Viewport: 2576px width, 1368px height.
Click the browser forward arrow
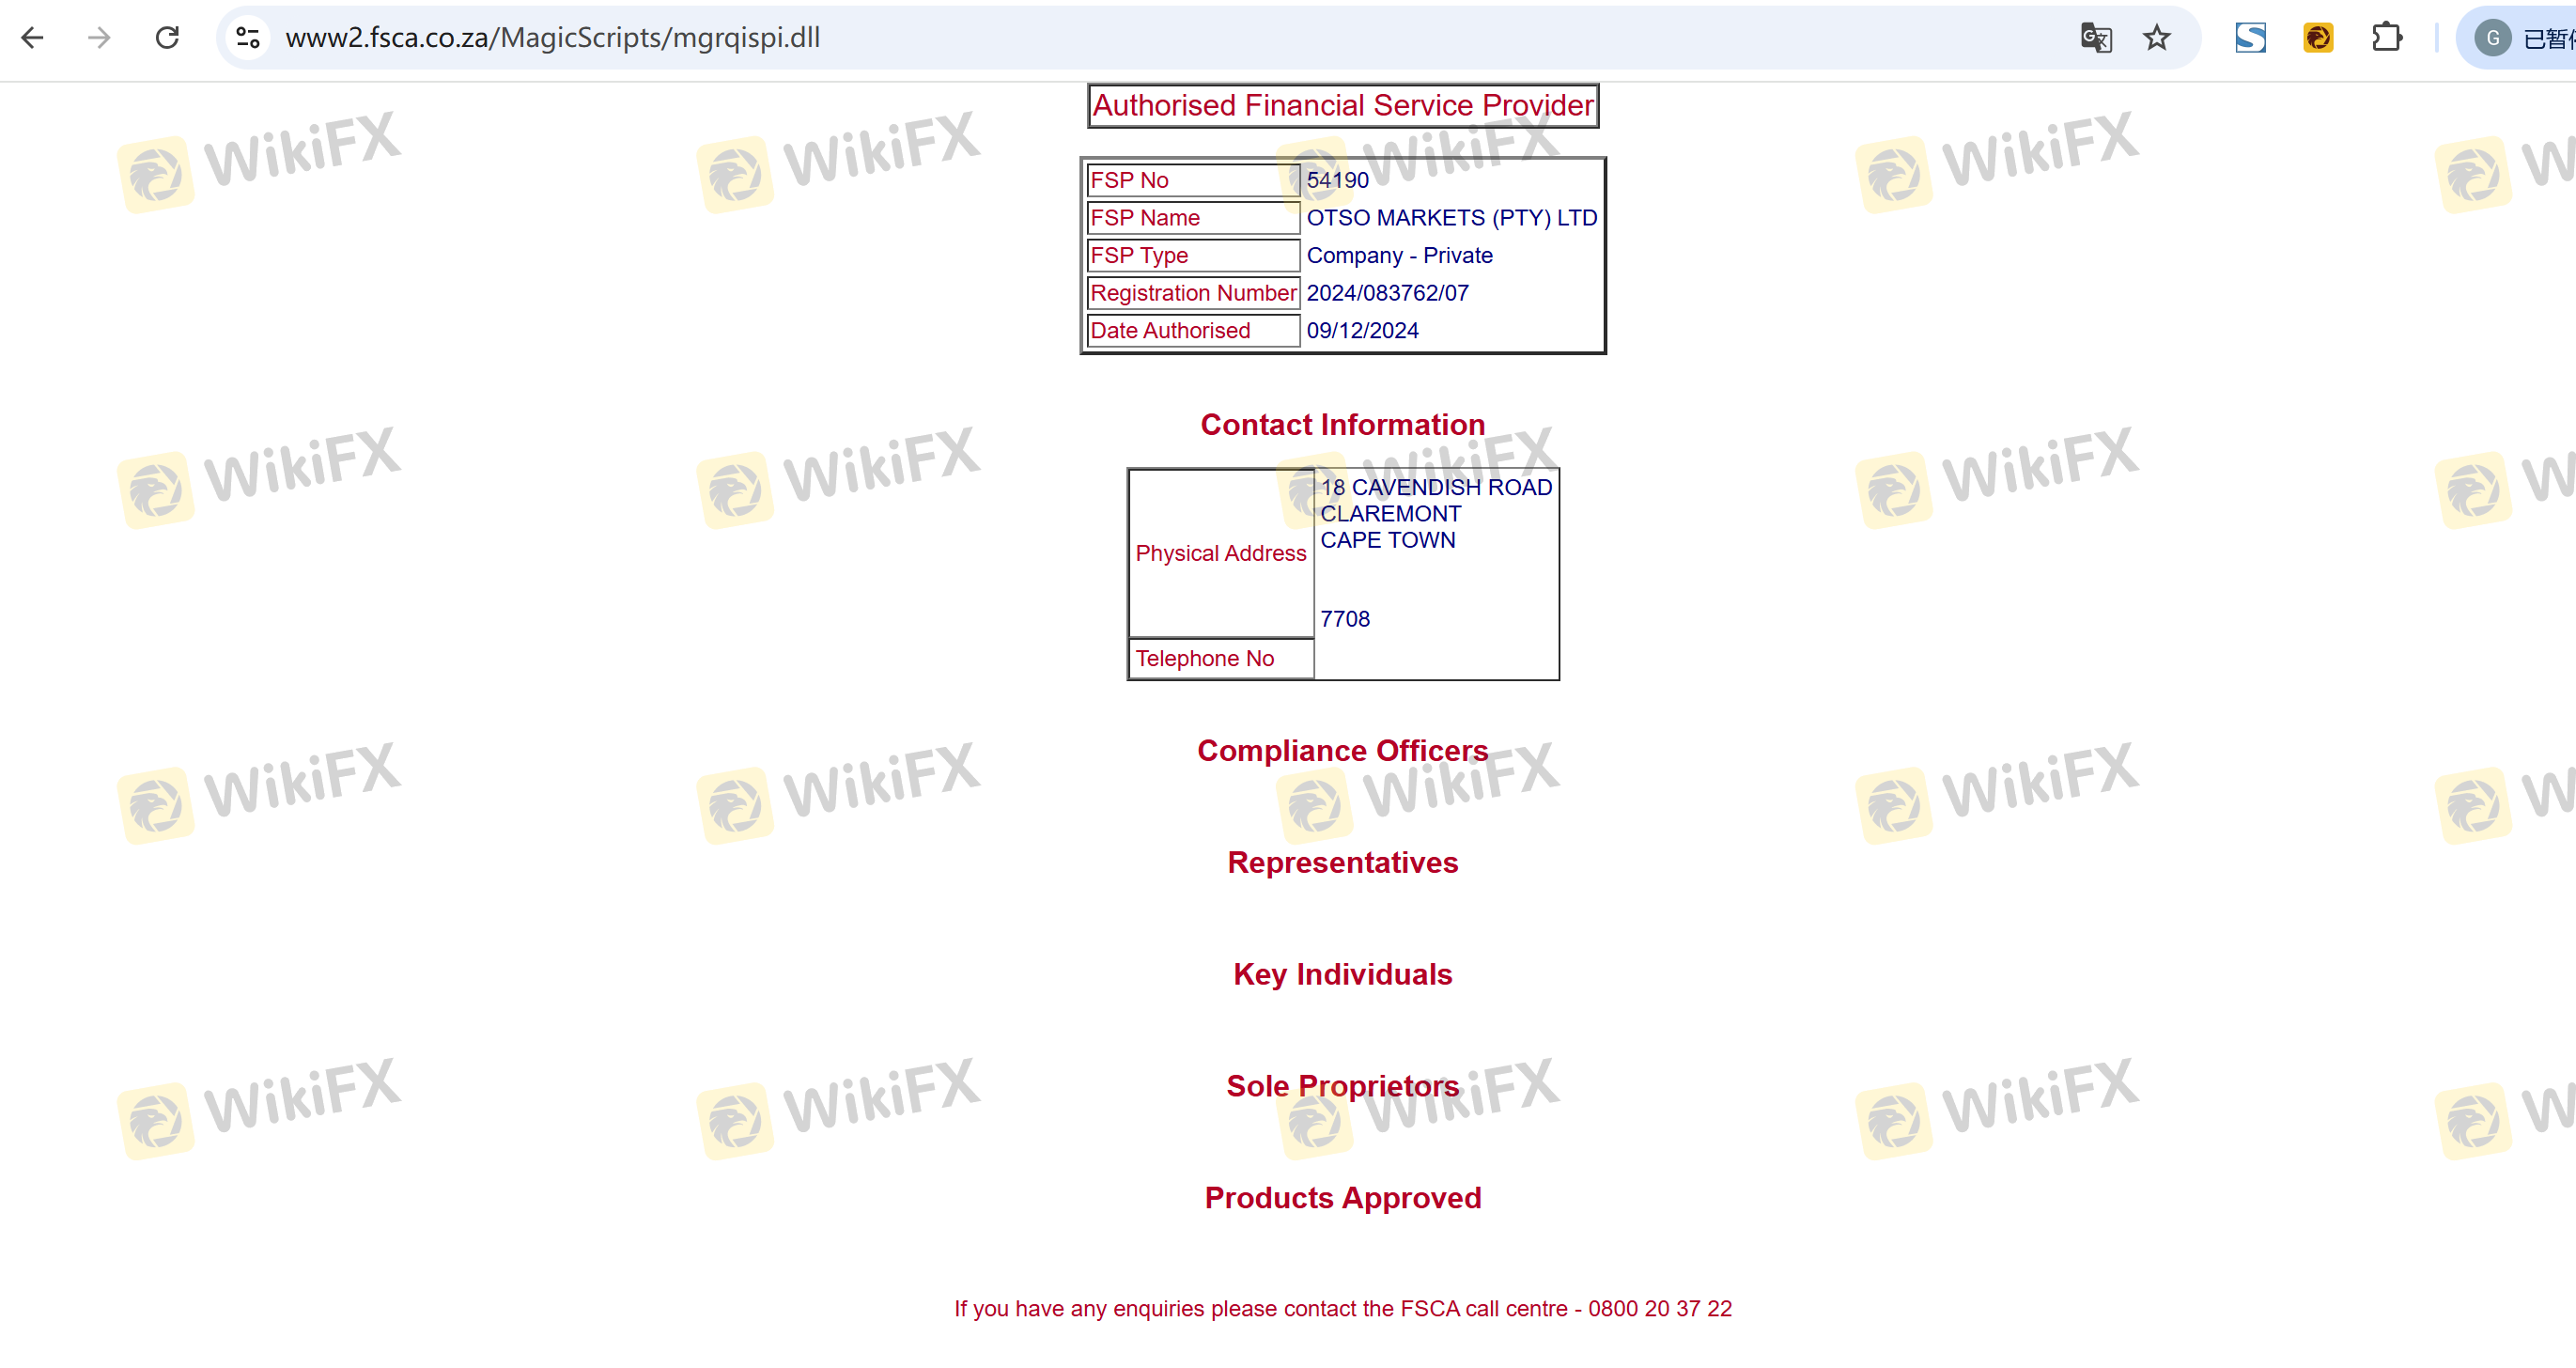pos(99,38)
